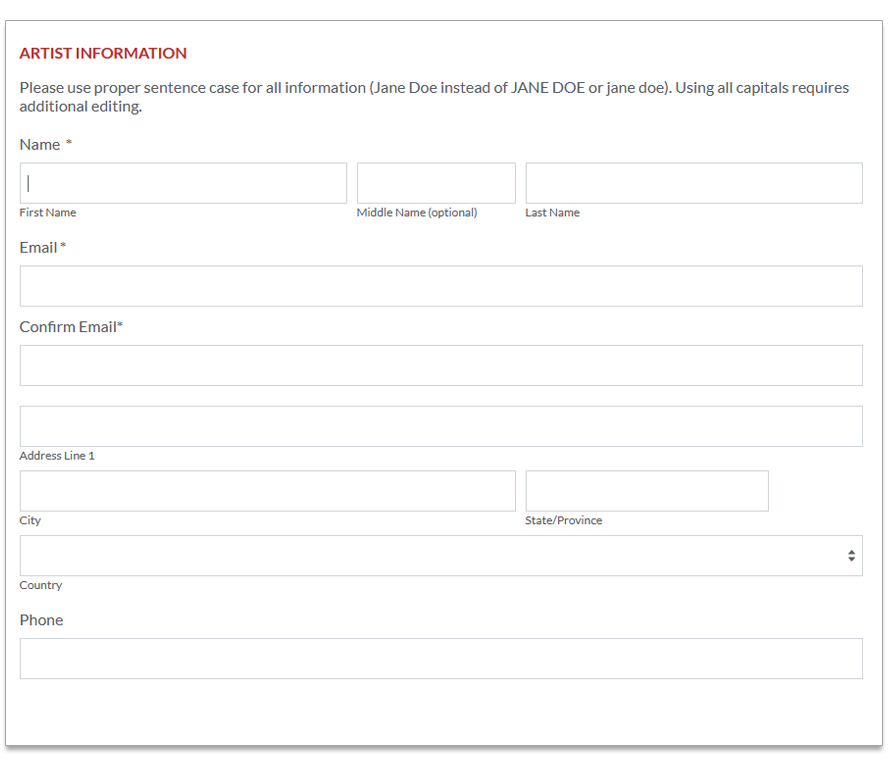Viewport: 889px width, 776px height.
Task: Click the Email required label
Action: tap(43, 248)
